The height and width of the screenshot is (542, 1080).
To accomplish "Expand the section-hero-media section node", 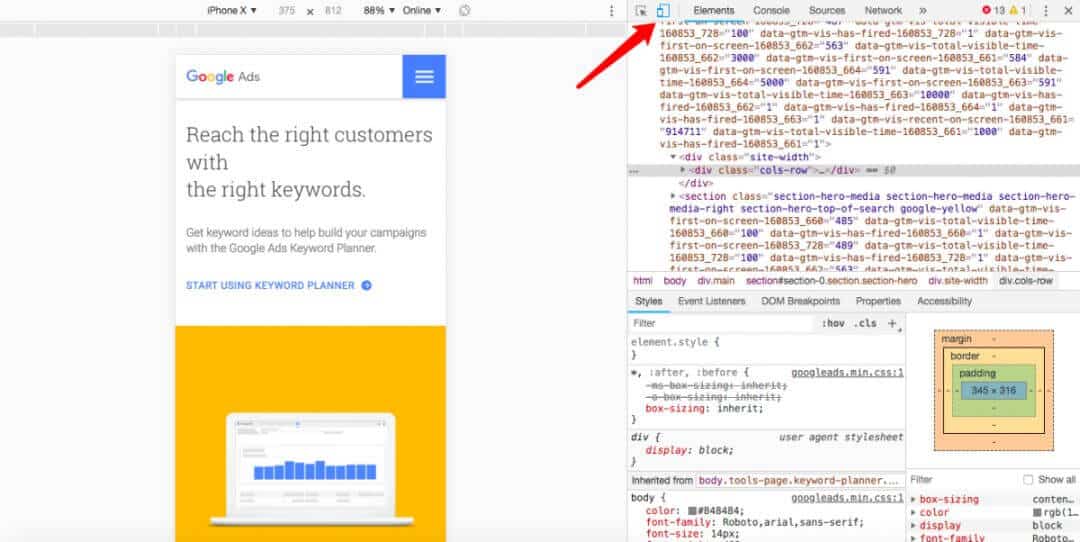I will coord(674,196).
